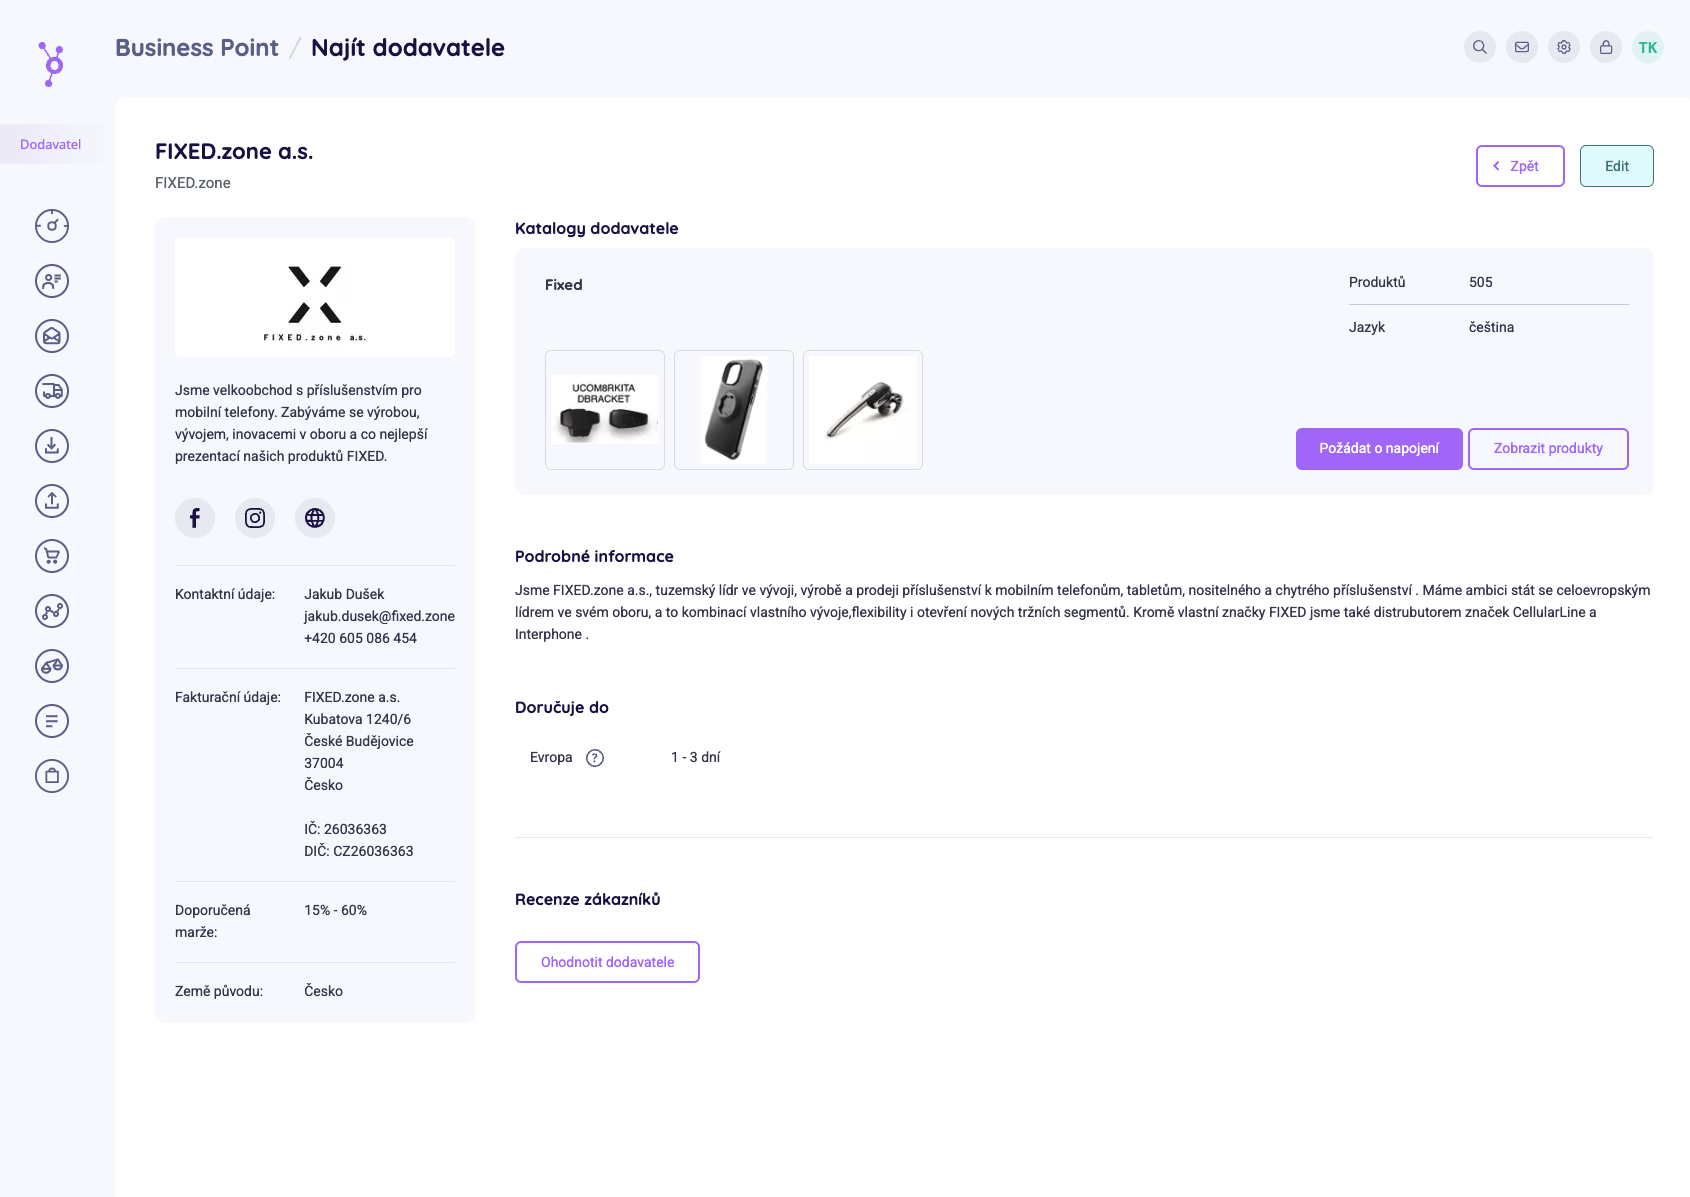This screenshot has width=1690, height=1197.
Task: Click phone number +420 605 086 454
Action: pos(360,638)
